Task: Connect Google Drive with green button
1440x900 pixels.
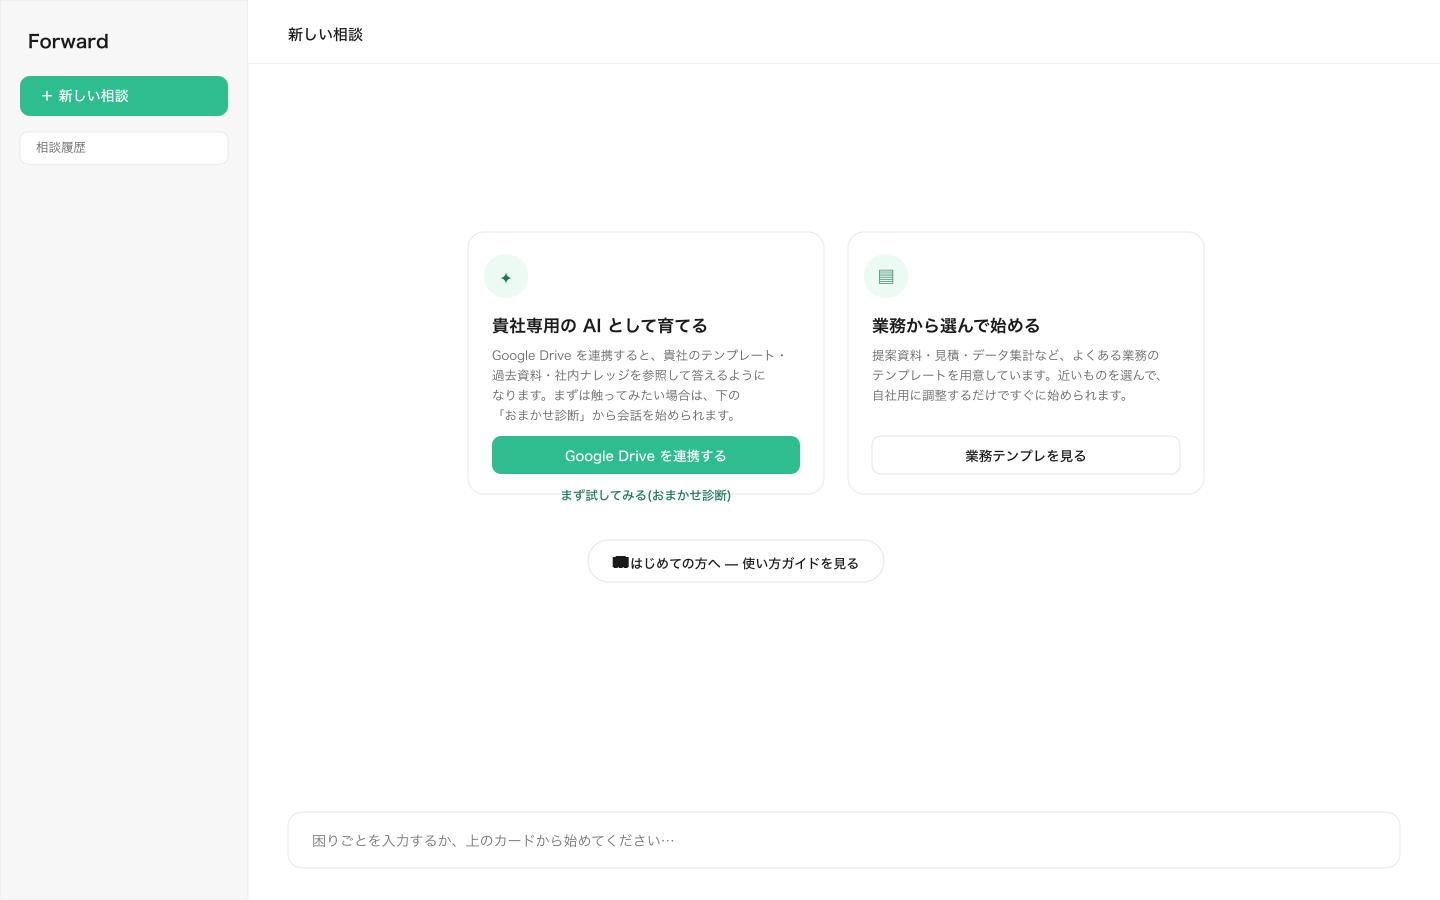Action: point(646,455)
